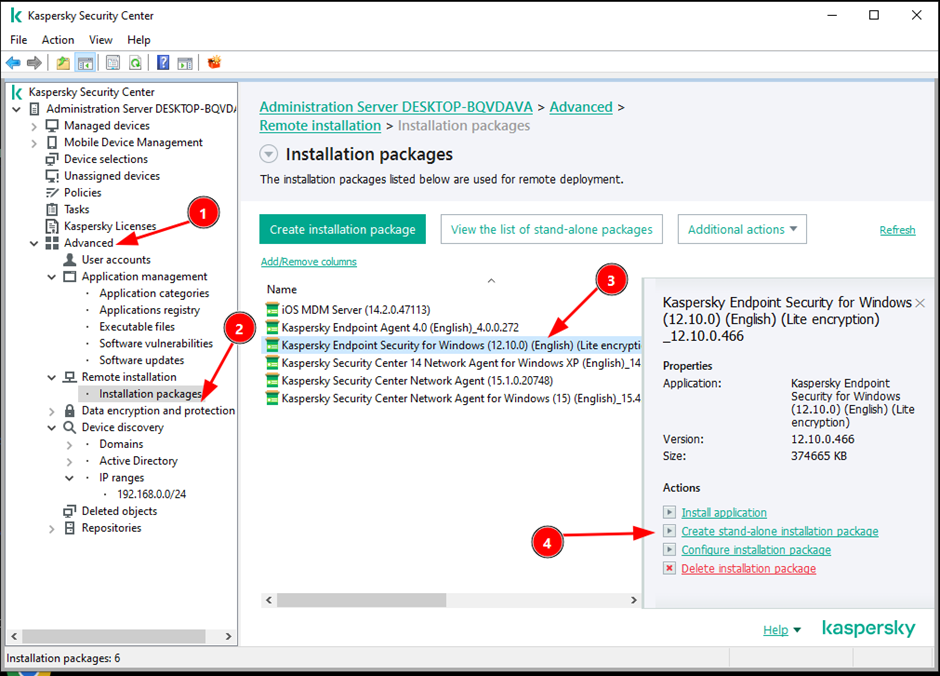Click the Show/Hide action pane icon

coord(185,62)
